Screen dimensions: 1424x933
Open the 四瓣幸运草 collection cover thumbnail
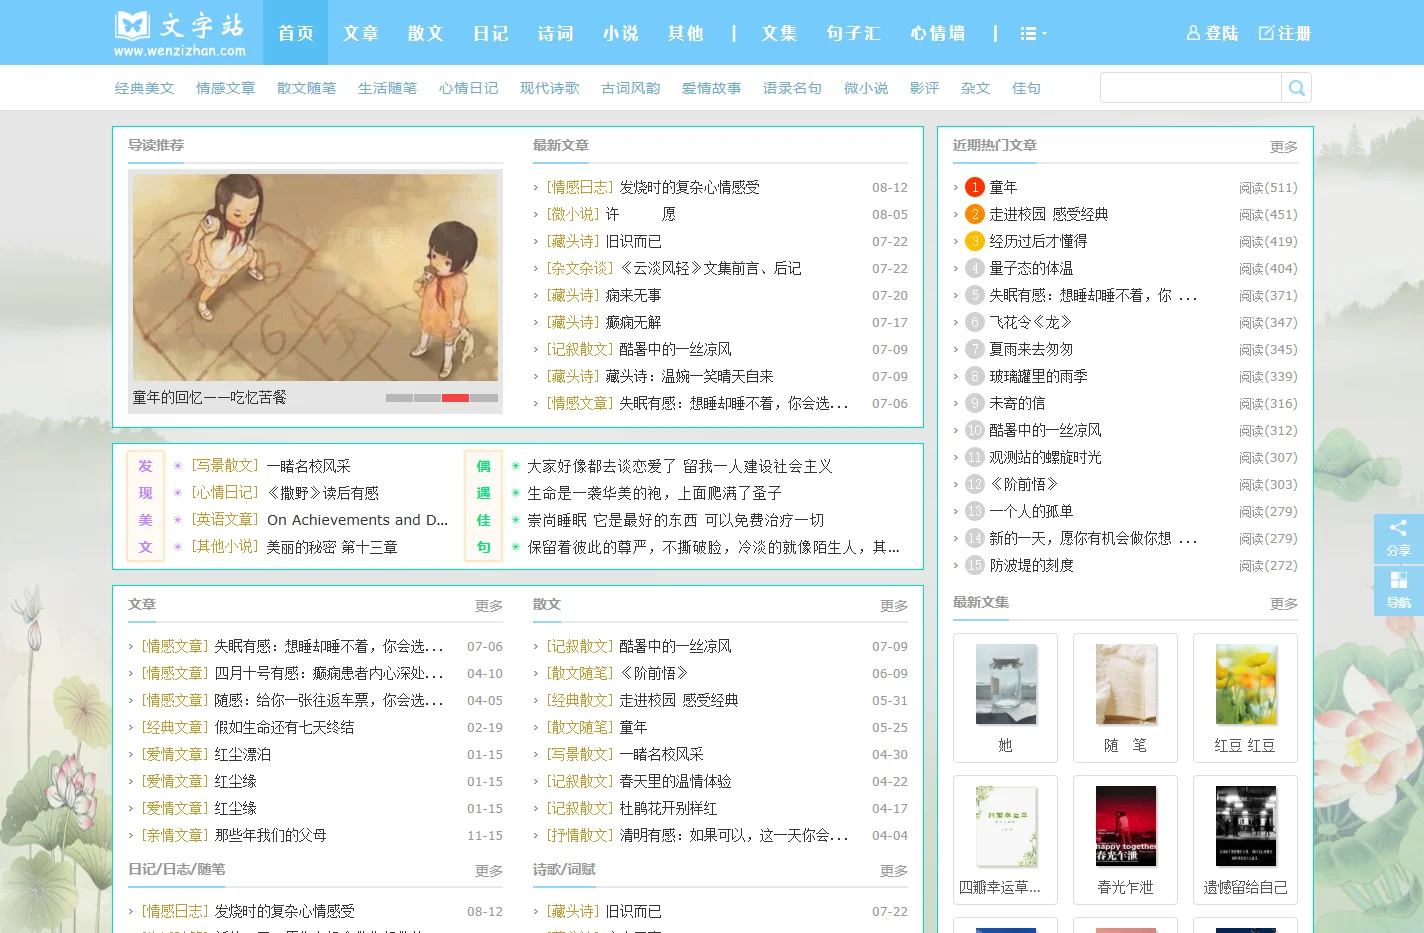point(1005,826)
